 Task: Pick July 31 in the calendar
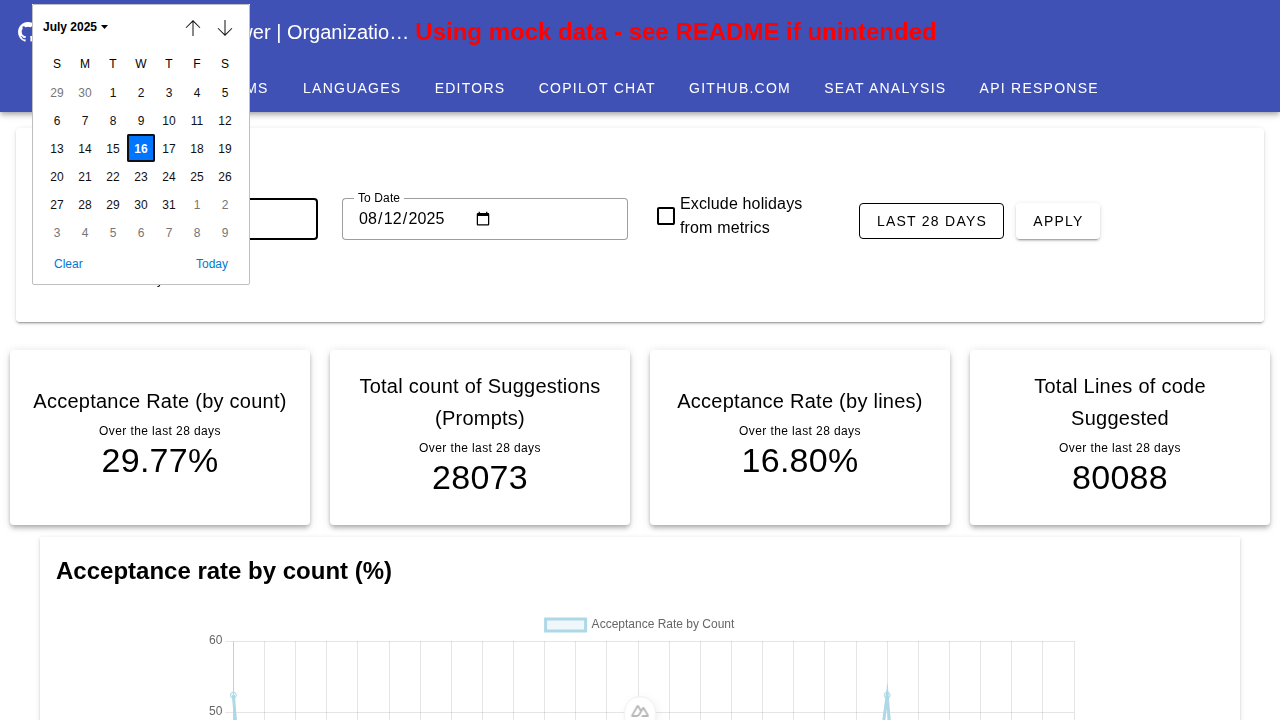(169, 205)
